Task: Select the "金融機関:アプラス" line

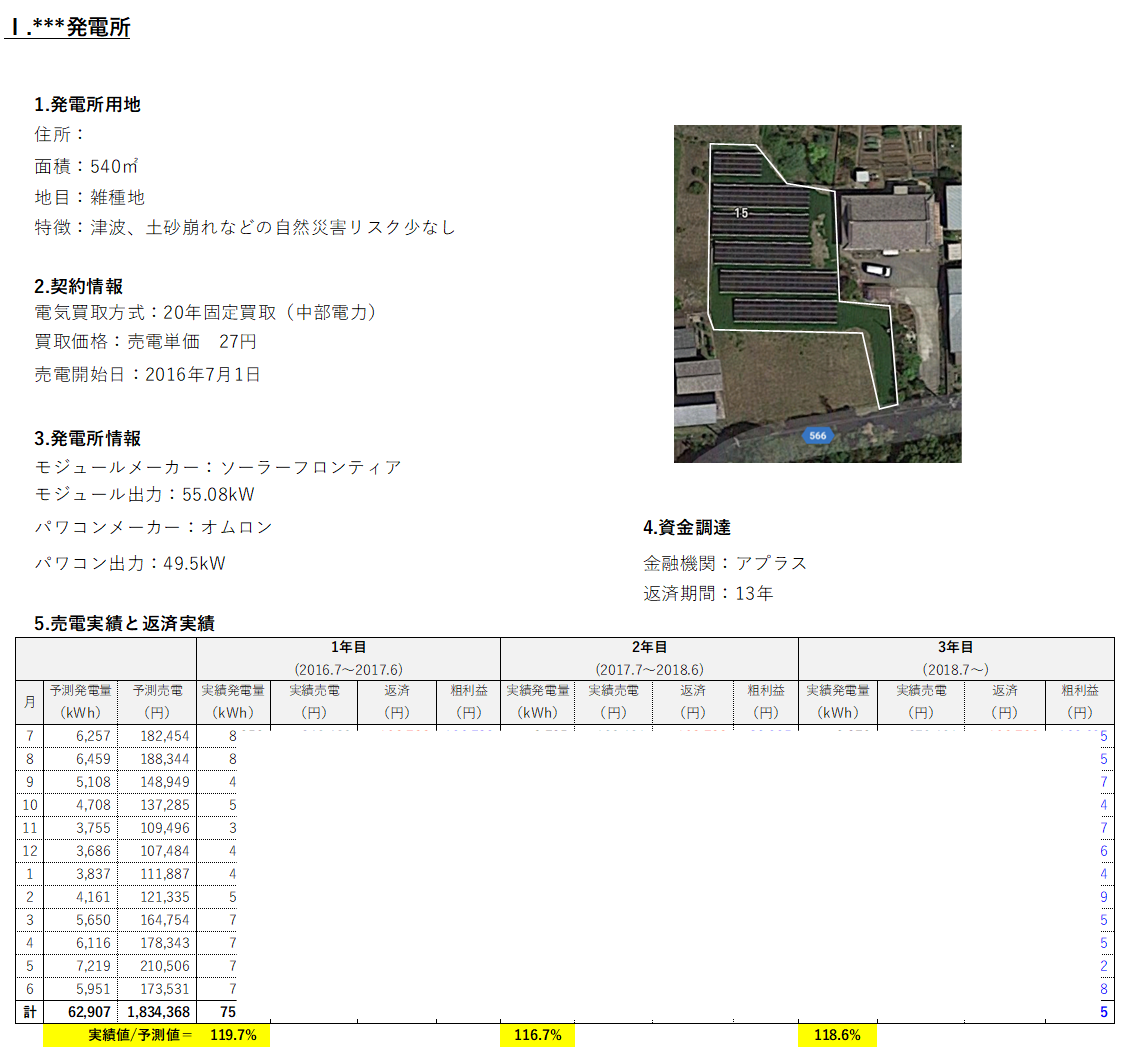Action: click(725, 564)
